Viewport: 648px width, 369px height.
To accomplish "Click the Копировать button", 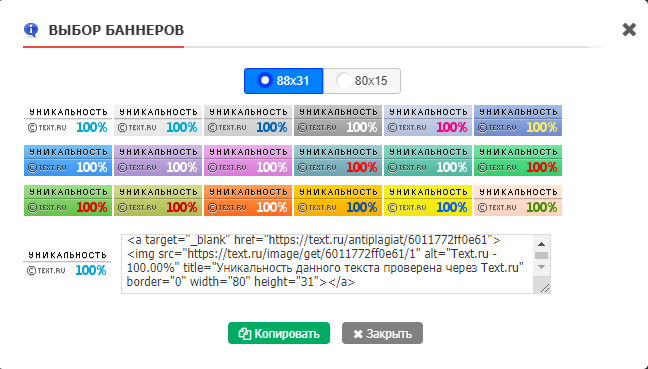I will (279, 333).
